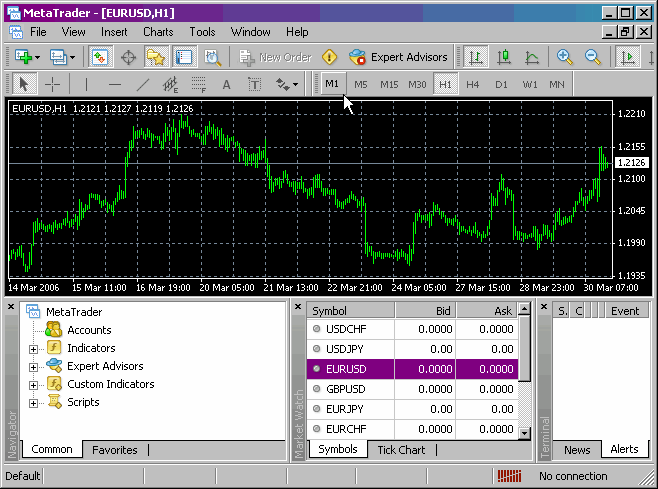Select the USDJPY symbol row
The height and width of the screenshot is (489, 658).
coord(413,349)
